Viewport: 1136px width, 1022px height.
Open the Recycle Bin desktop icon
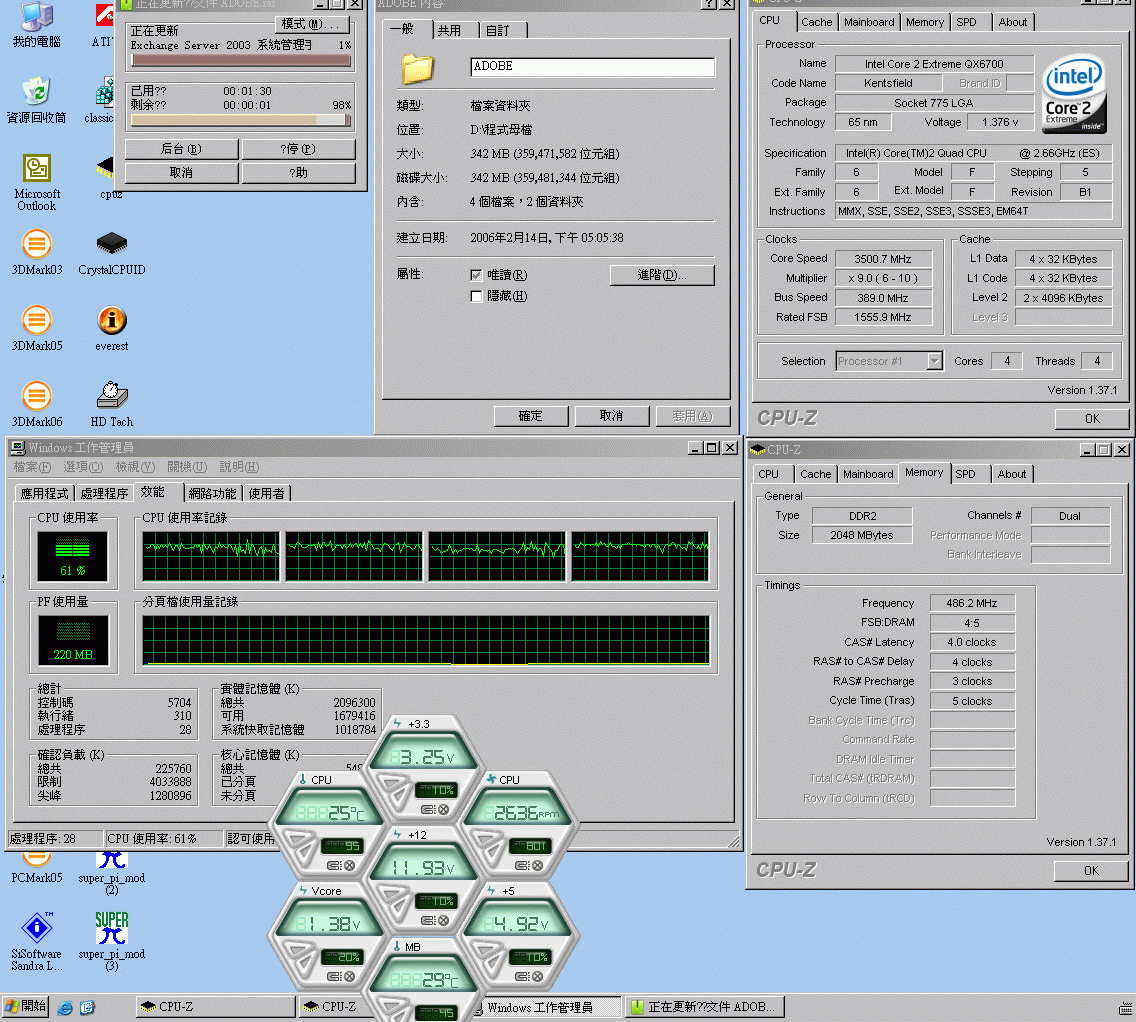coord(36,101)
